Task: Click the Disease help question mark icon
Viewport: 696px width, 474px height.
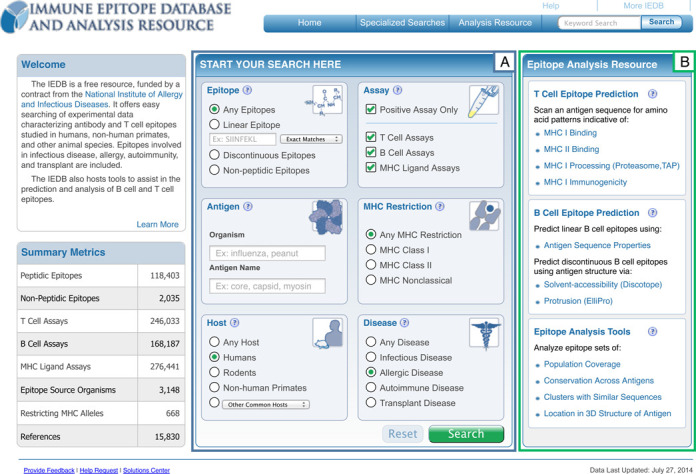Action: 405,323
